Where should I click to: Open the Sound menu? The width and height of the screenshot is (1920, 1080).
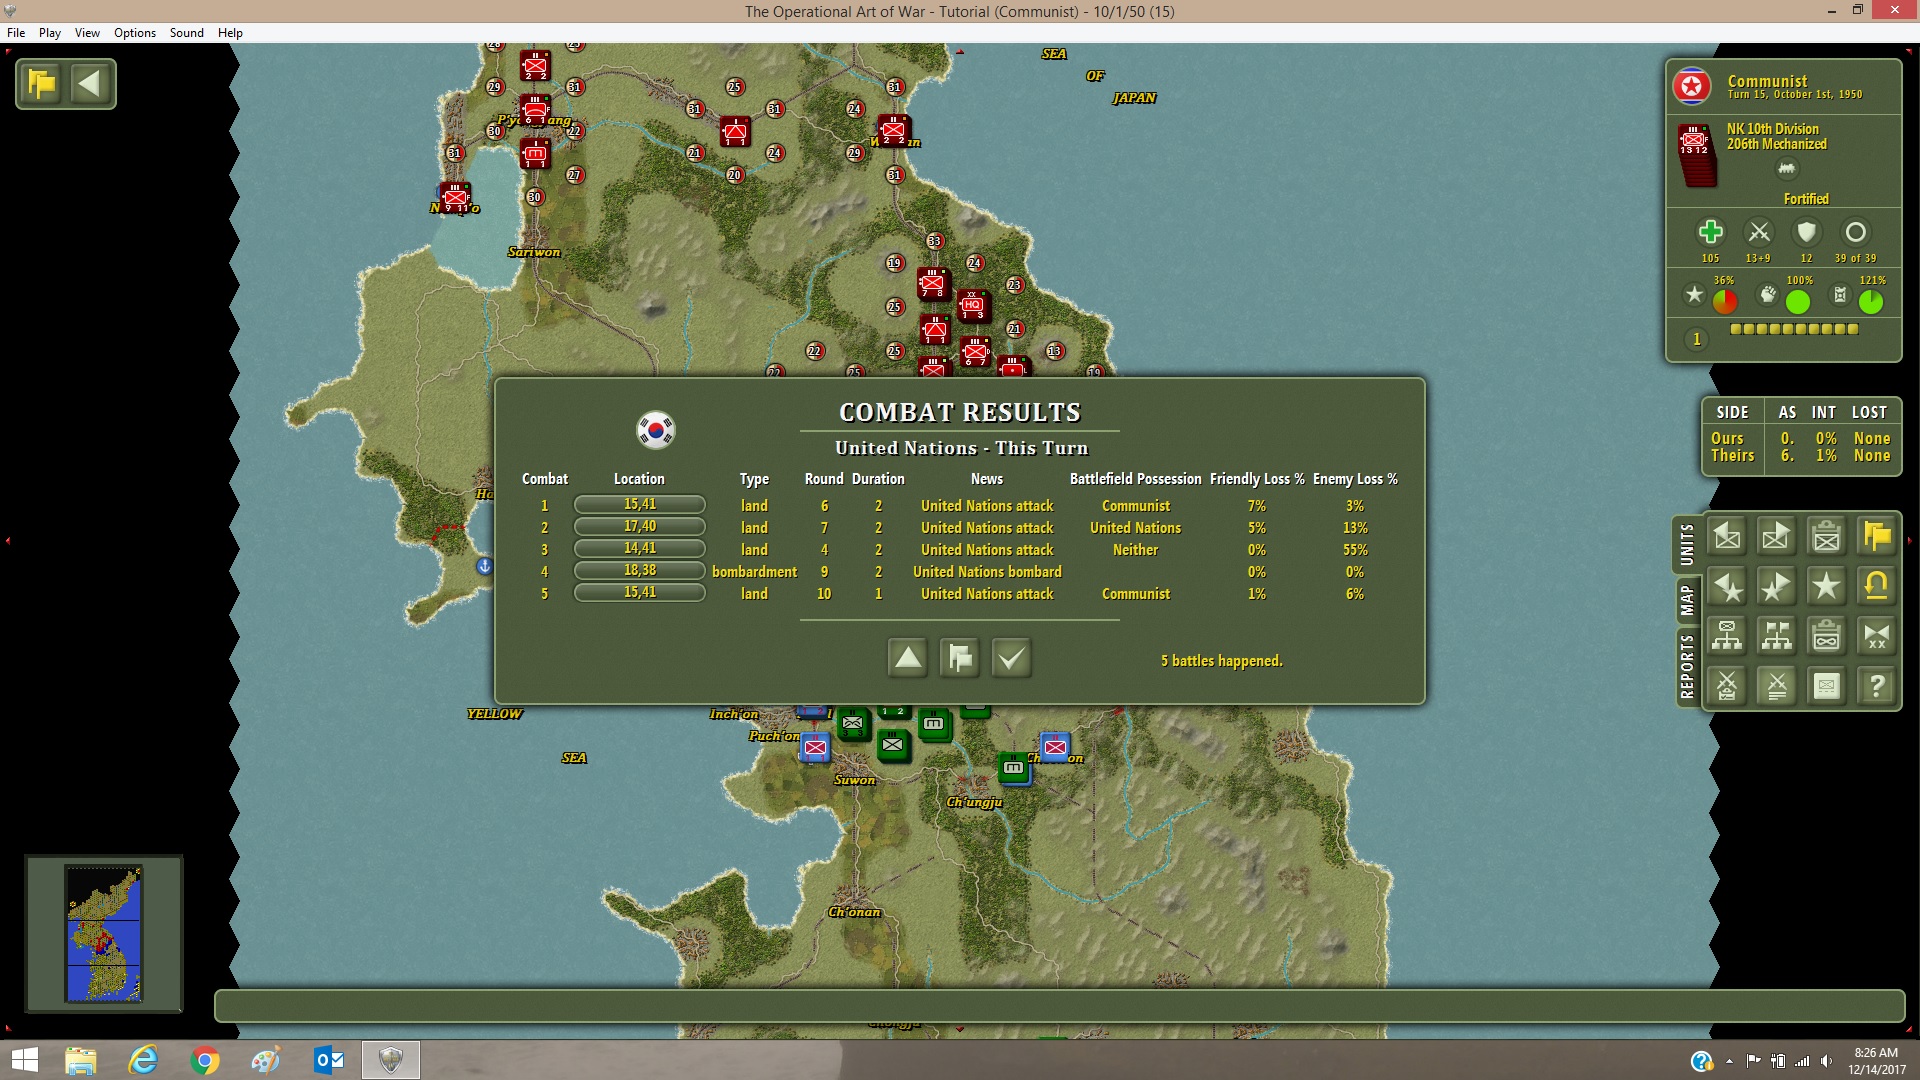tap(187, 32)
